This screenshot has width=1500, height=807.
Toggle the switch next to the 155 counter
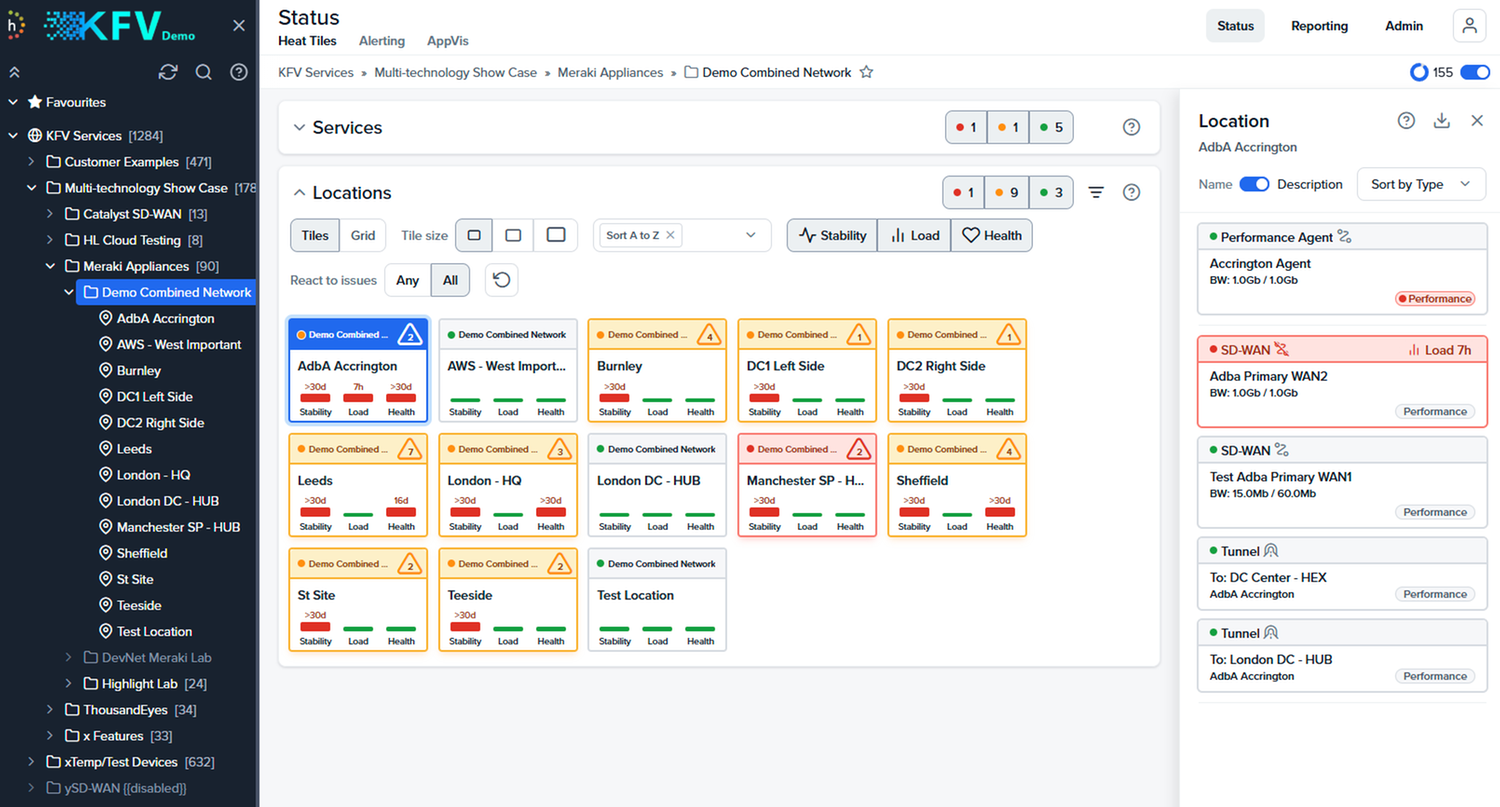1475,72
